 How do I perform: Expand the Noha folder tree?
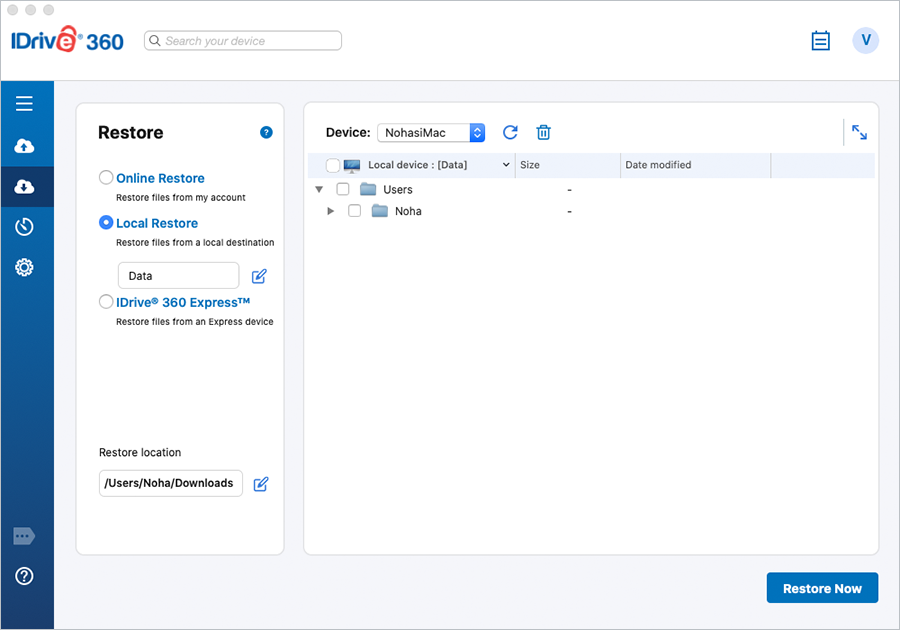[x=331, y=211]
